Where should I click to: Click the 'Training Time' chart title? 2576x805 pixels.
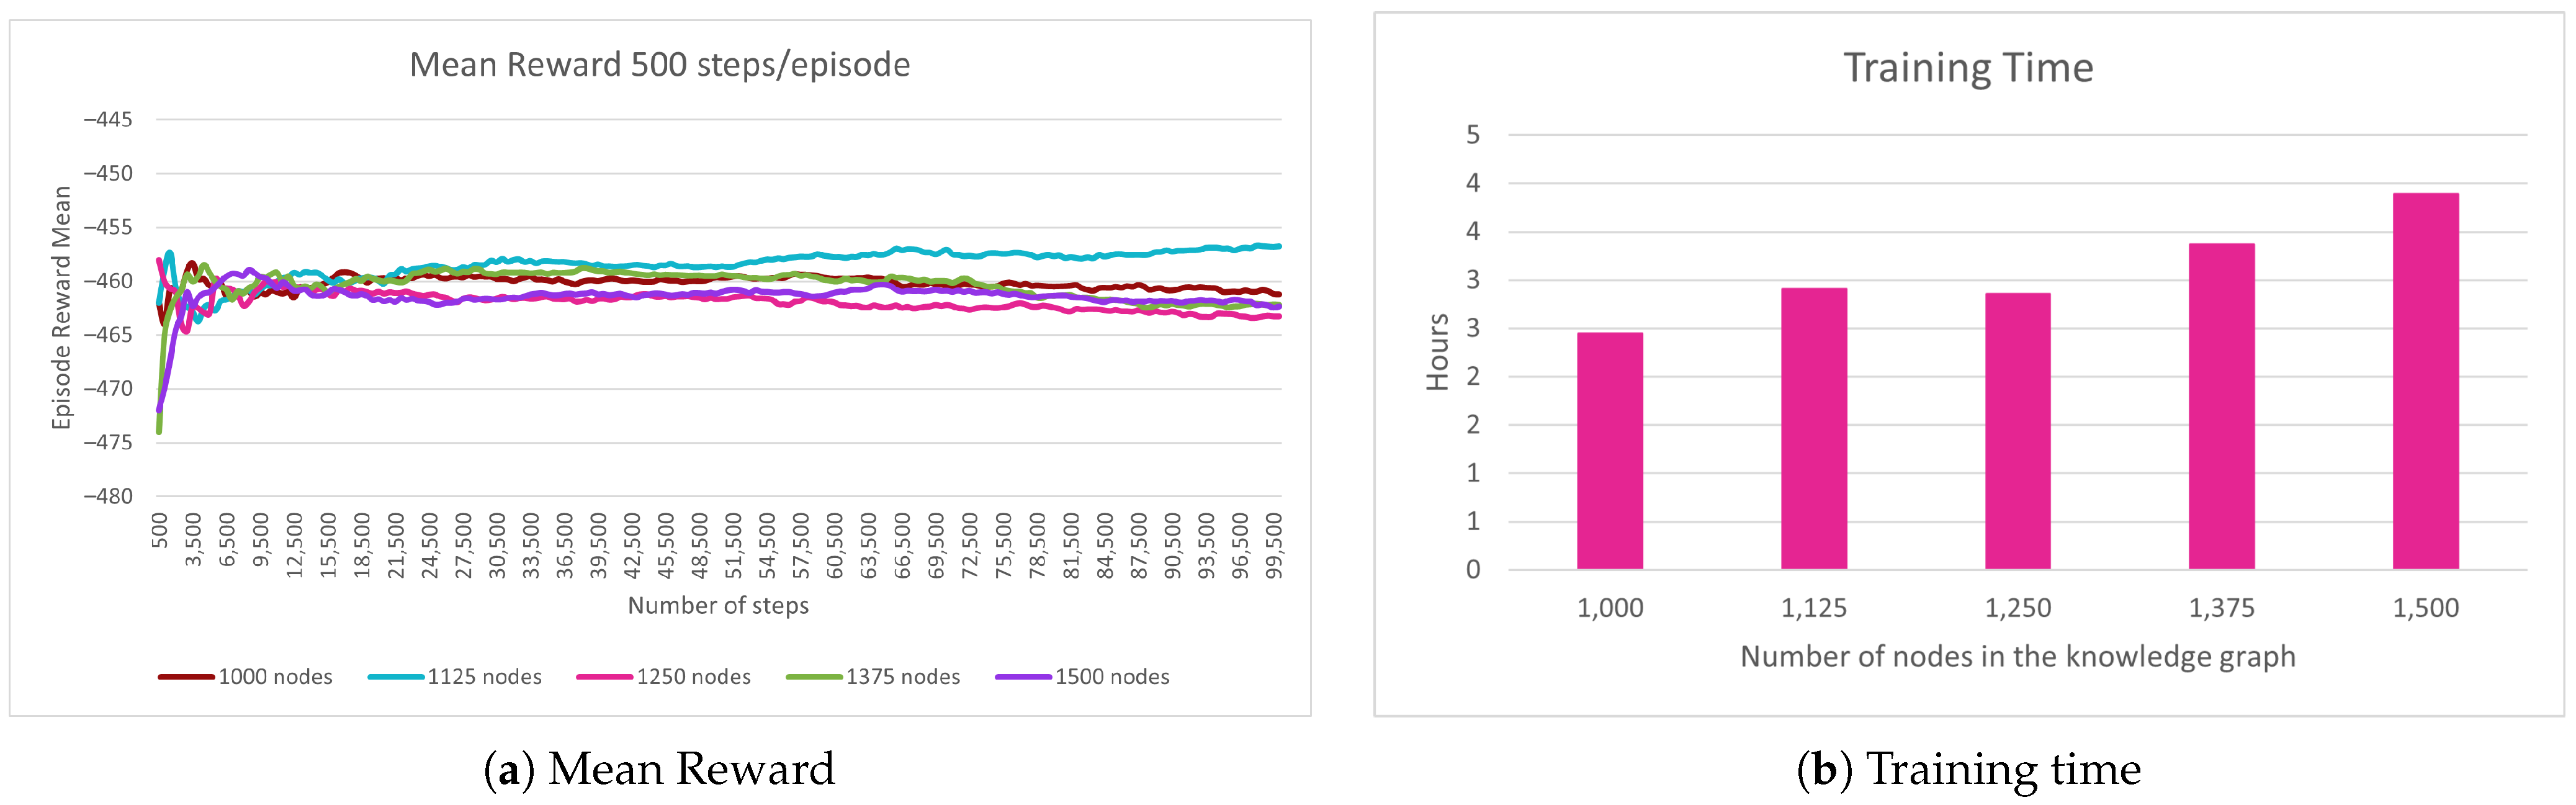[x=1968, y=68]
